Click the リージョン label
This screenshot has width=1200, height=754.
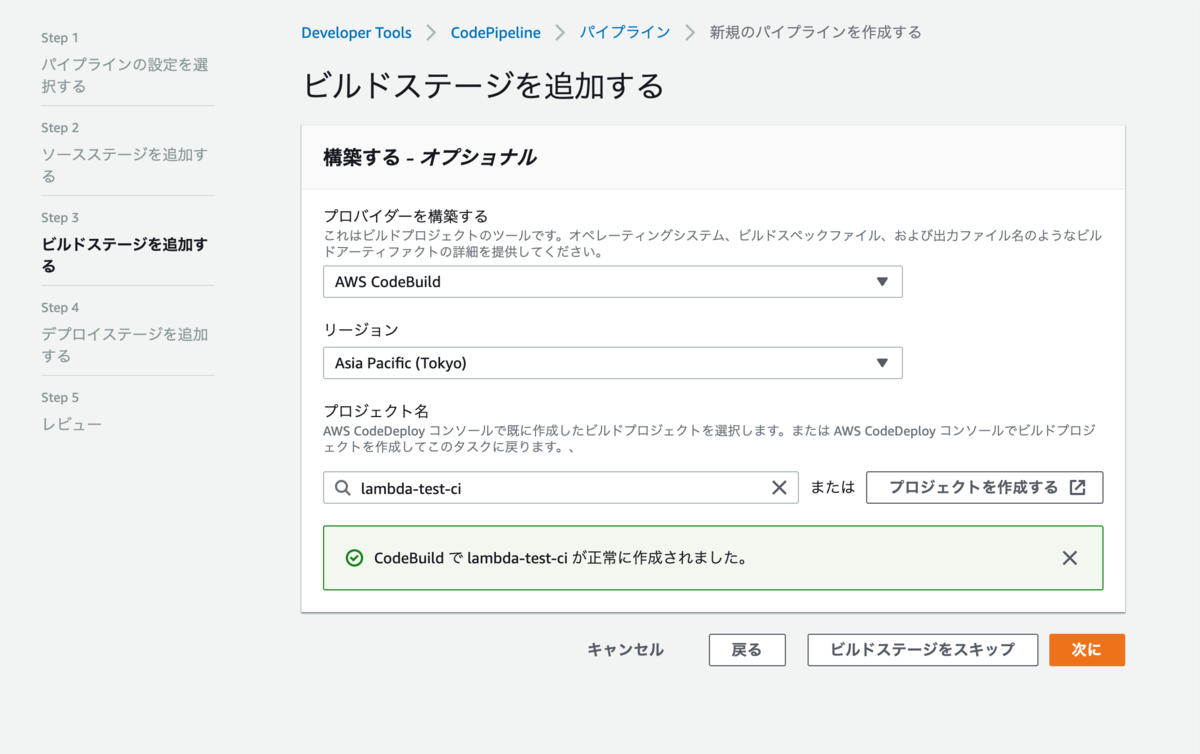tap(360, 329)
